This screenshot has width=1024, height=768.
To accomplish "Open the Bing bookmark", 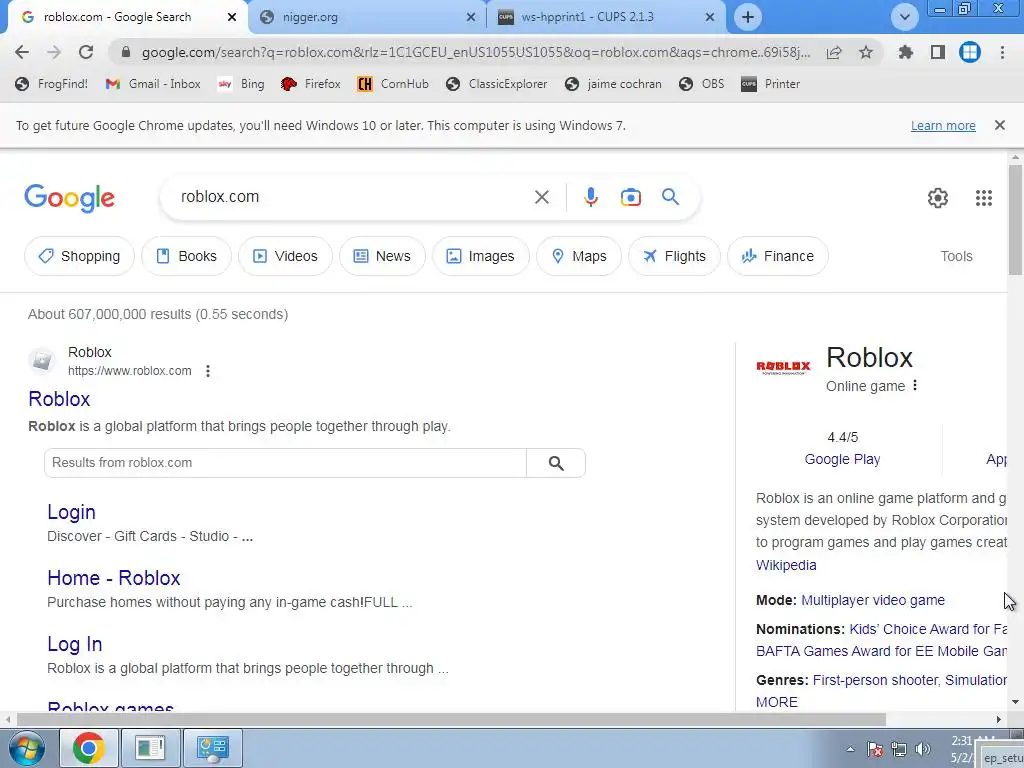I will tap(241, 84).
